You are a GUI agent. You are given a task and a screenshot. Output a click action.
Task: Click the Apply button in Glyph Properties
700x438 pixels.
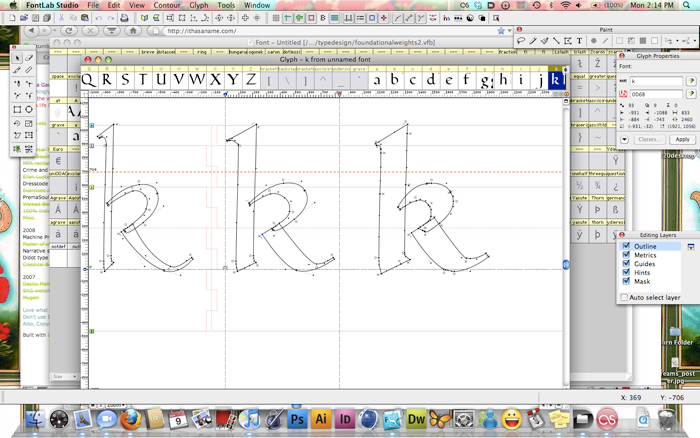pos(682,139)
